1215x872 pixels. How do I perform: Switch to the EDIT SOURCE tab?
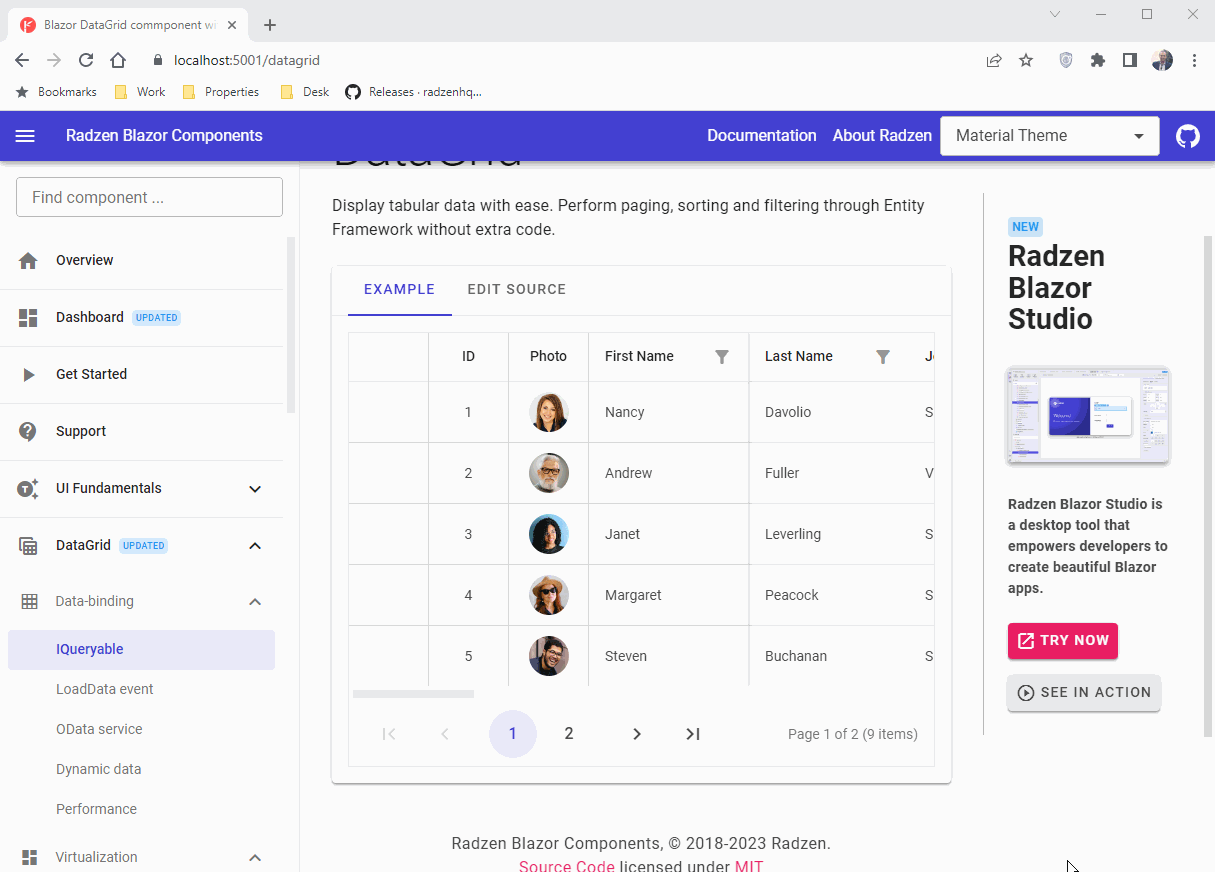point(517,290)
